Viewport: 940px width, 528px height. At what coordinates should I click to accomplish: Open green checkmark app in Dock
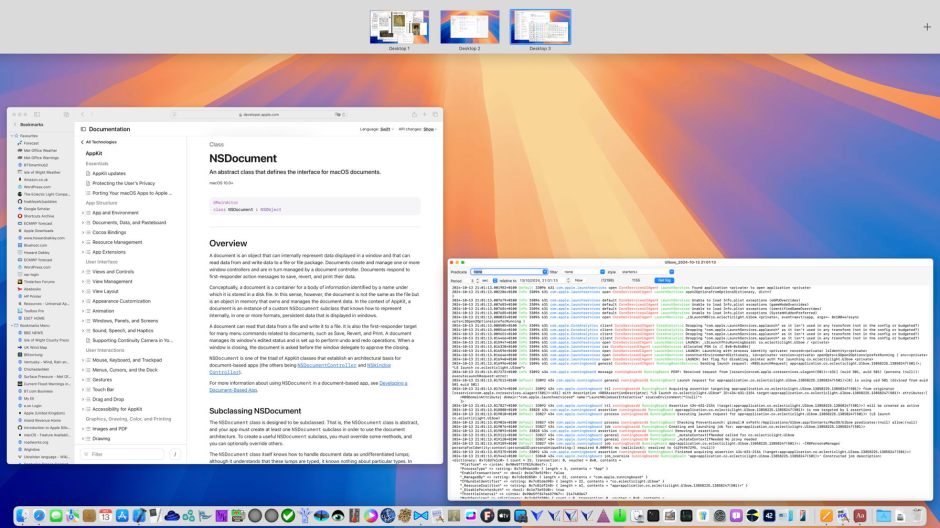coord(288,515)
